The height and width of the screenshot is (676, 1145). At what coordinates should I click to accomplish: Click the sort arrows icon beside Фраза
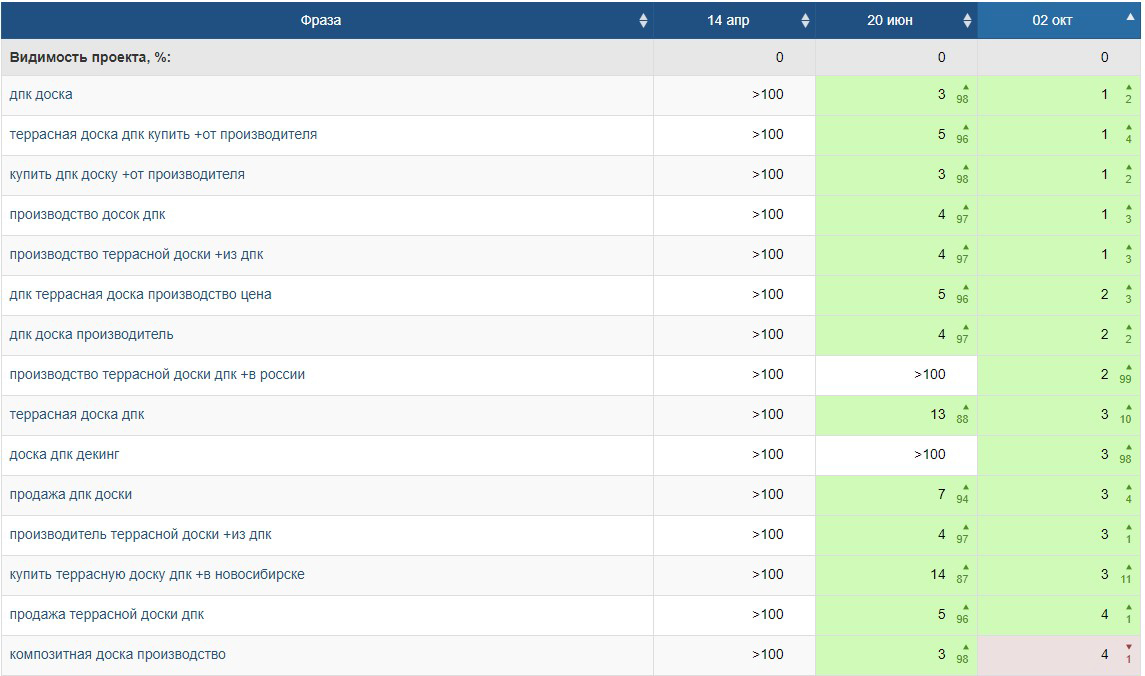(643, 20)
